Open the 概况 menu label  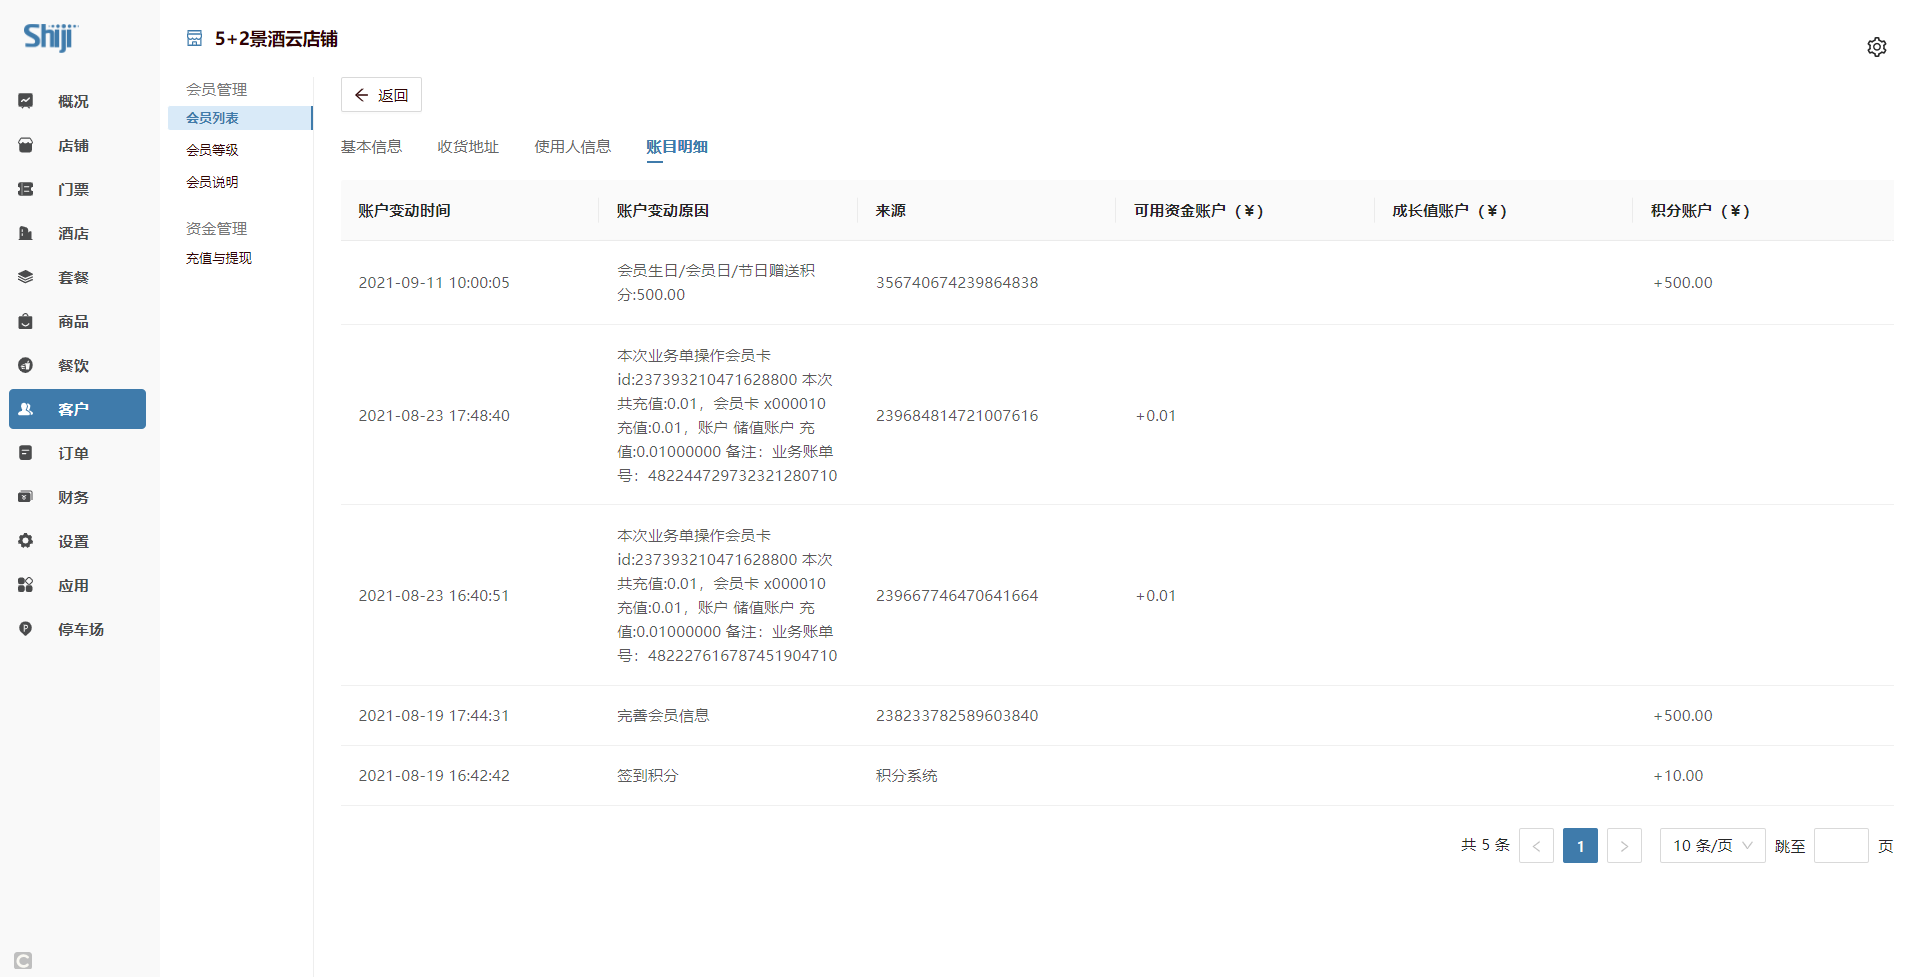[73, 101]
